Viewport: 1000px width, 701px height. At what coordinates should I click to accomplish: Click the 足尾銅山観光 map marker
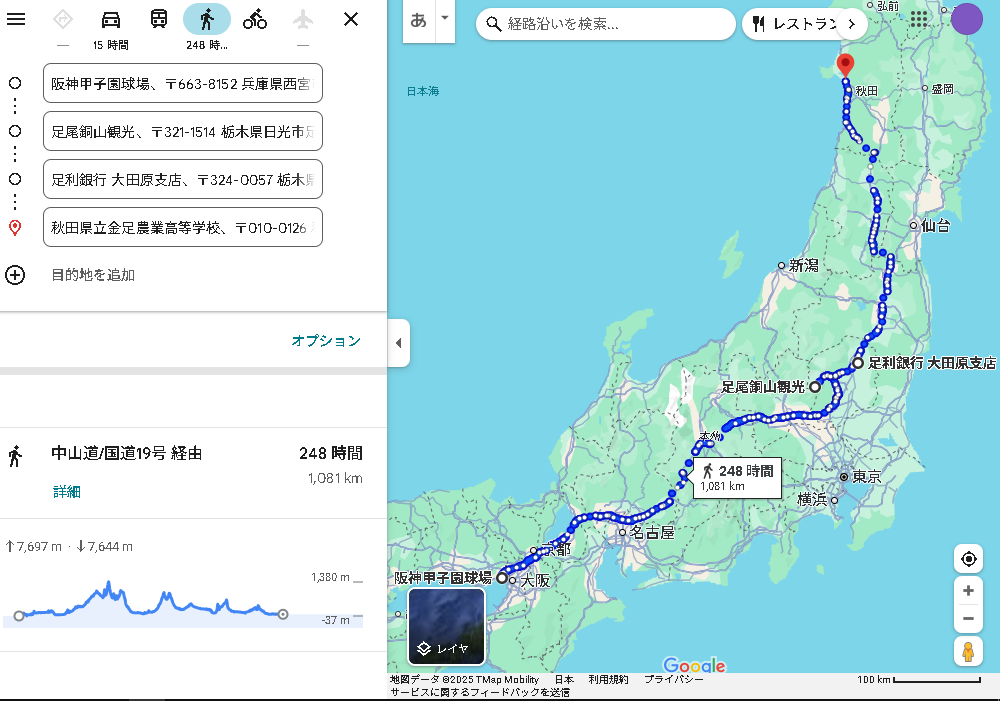click(x=814, y=387)
